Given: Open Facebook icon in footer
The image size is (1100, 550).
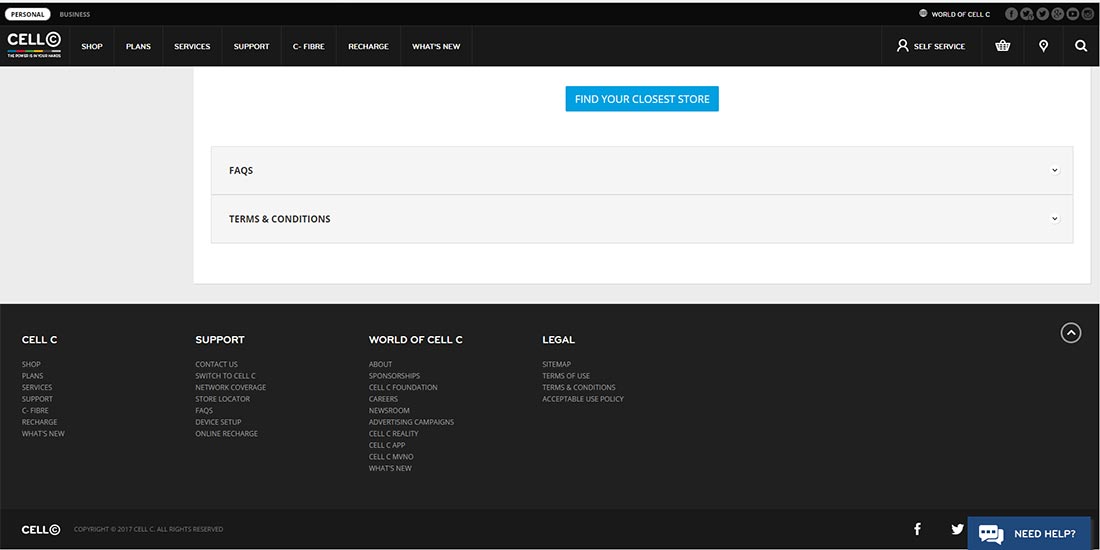Looking at the screenshot, I should point(917,529).
